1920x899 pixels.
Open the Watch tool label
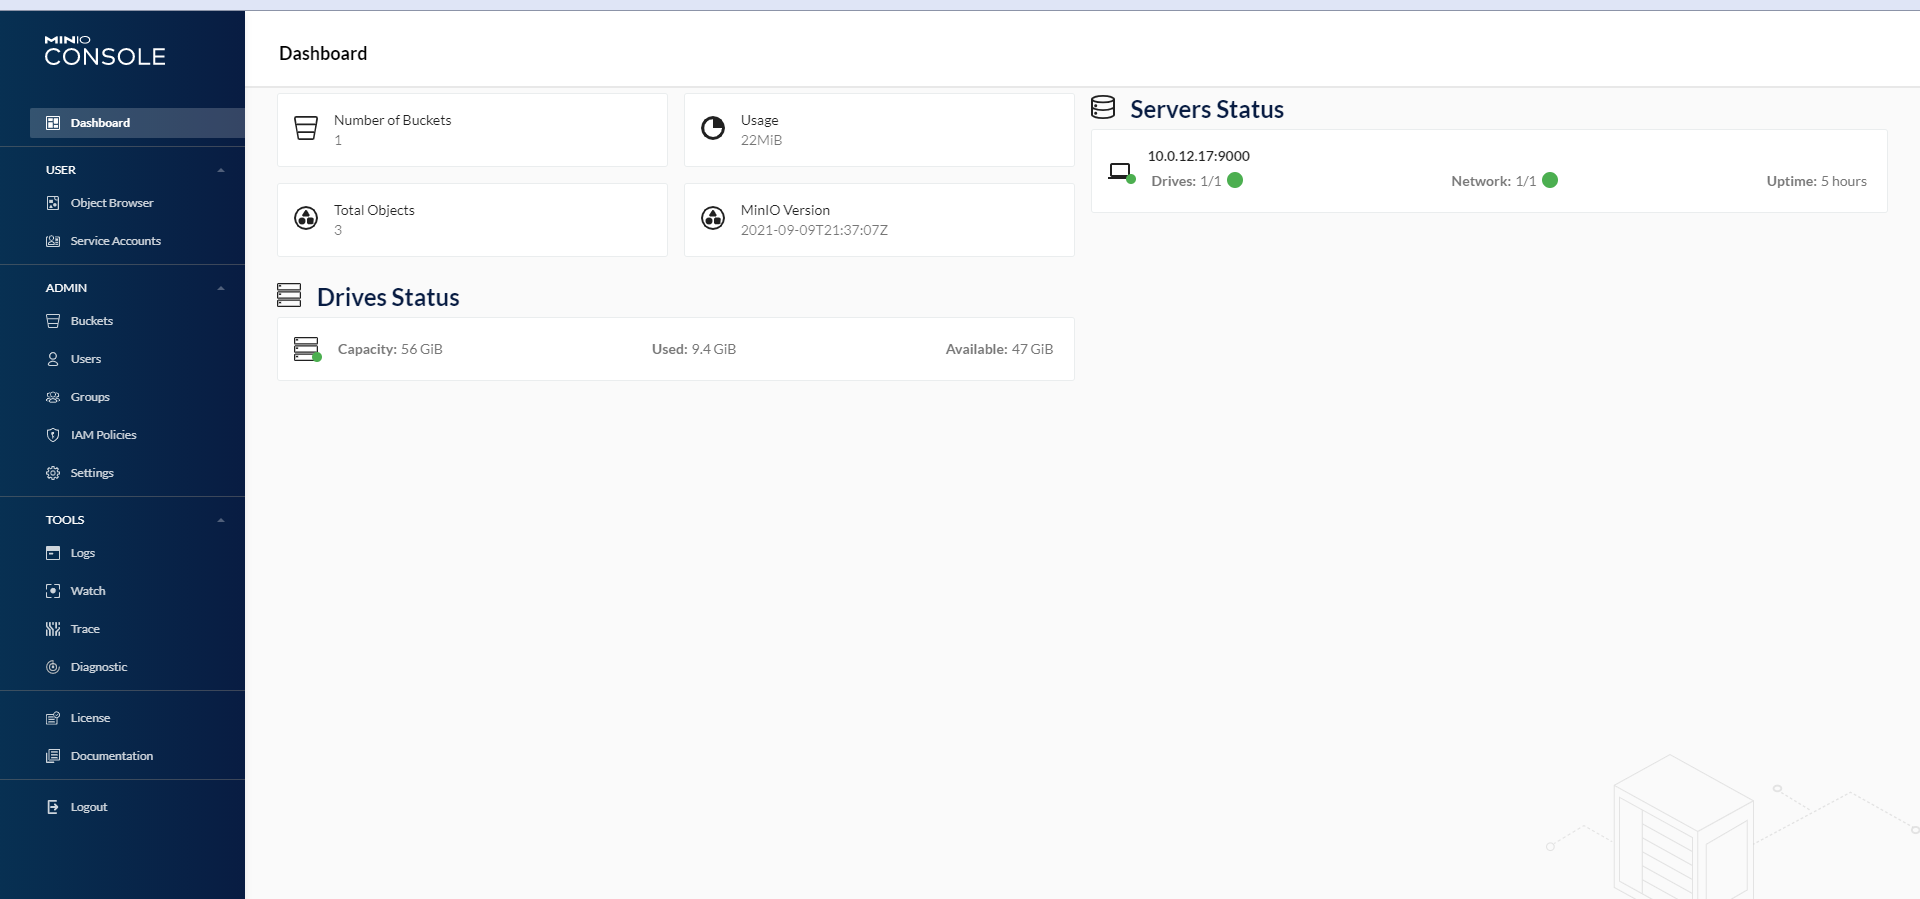88,591
